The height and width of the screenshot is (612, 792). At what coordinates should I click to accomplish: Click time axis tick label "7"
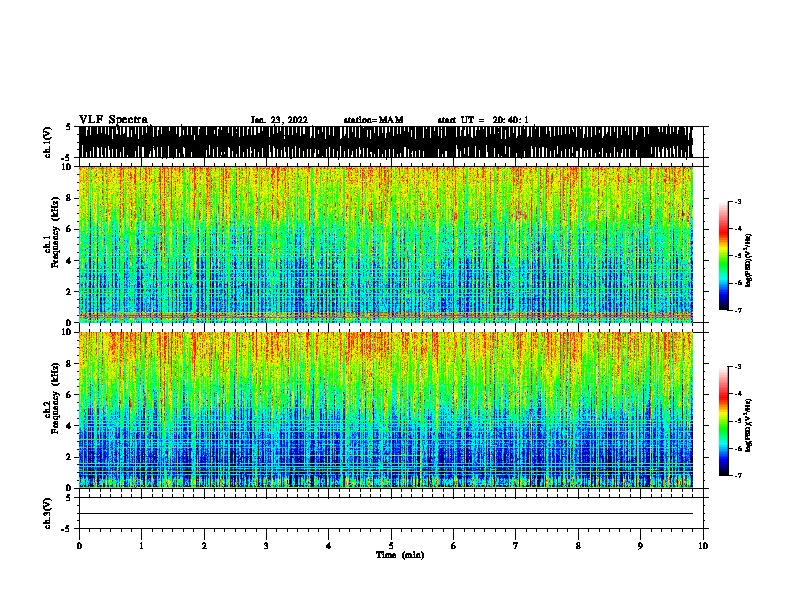516,546
